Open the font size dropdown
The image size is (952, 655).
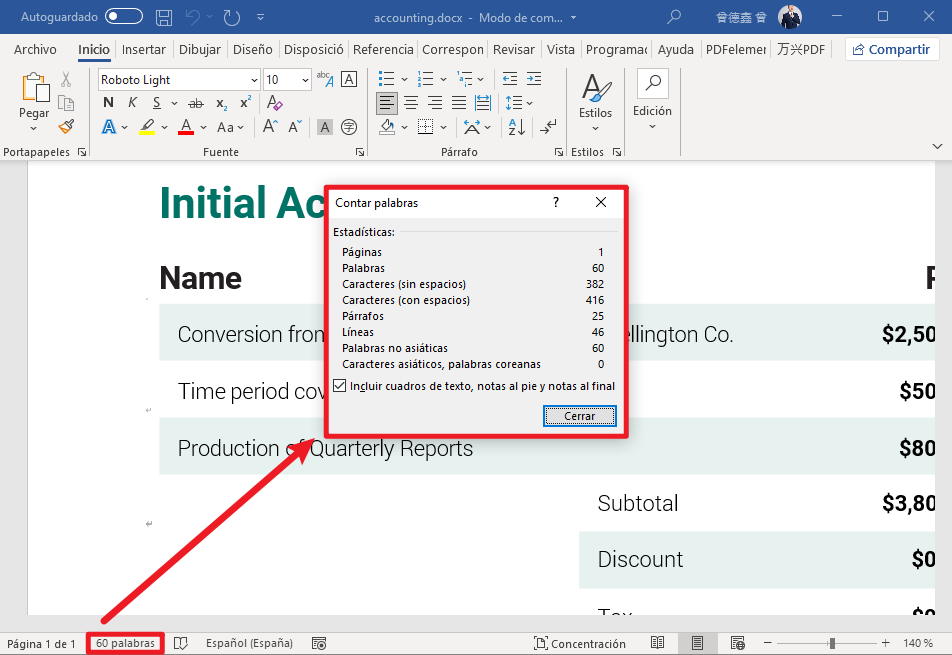pyautogui.click(x=305, y=80)
